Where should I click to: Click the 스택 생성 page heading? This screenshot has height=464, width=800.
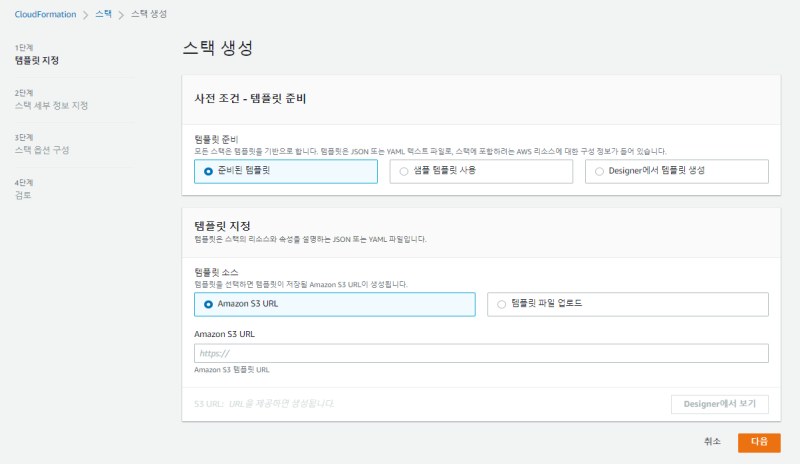217,49
